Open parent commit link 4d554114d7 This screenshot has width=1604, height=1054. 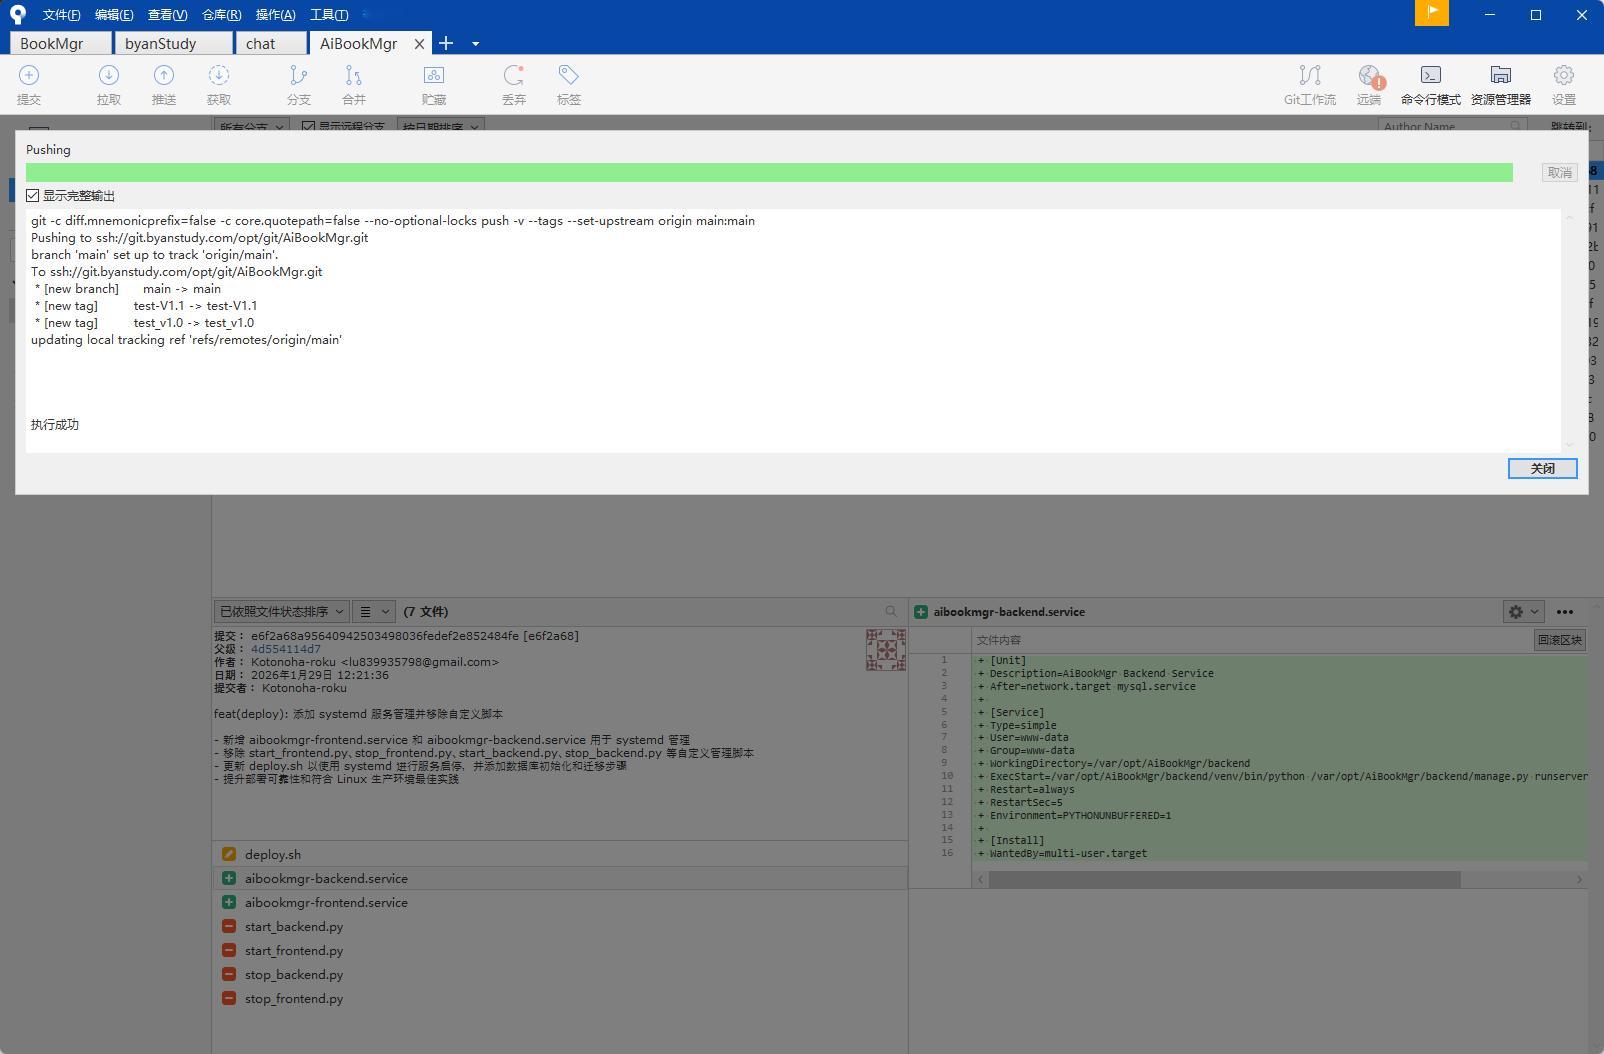[286, 649]
